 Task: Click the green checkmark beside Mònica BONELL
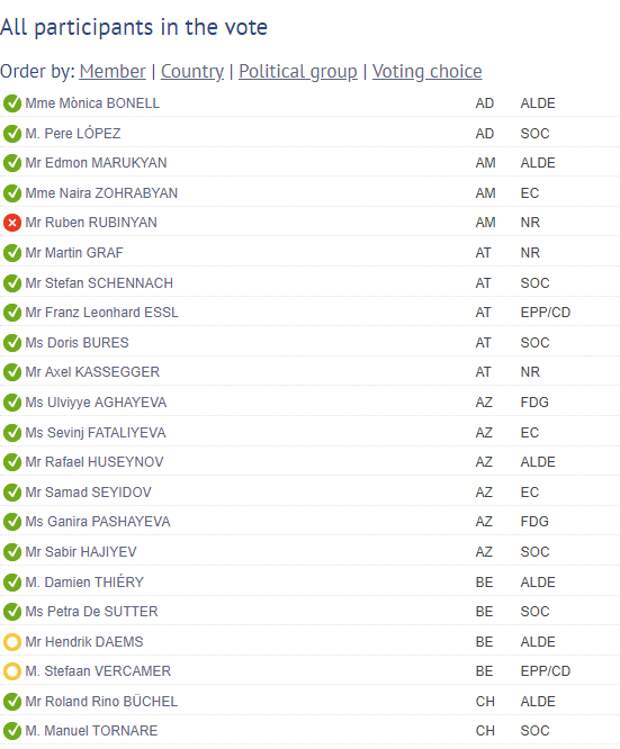[x=12, y=103]
